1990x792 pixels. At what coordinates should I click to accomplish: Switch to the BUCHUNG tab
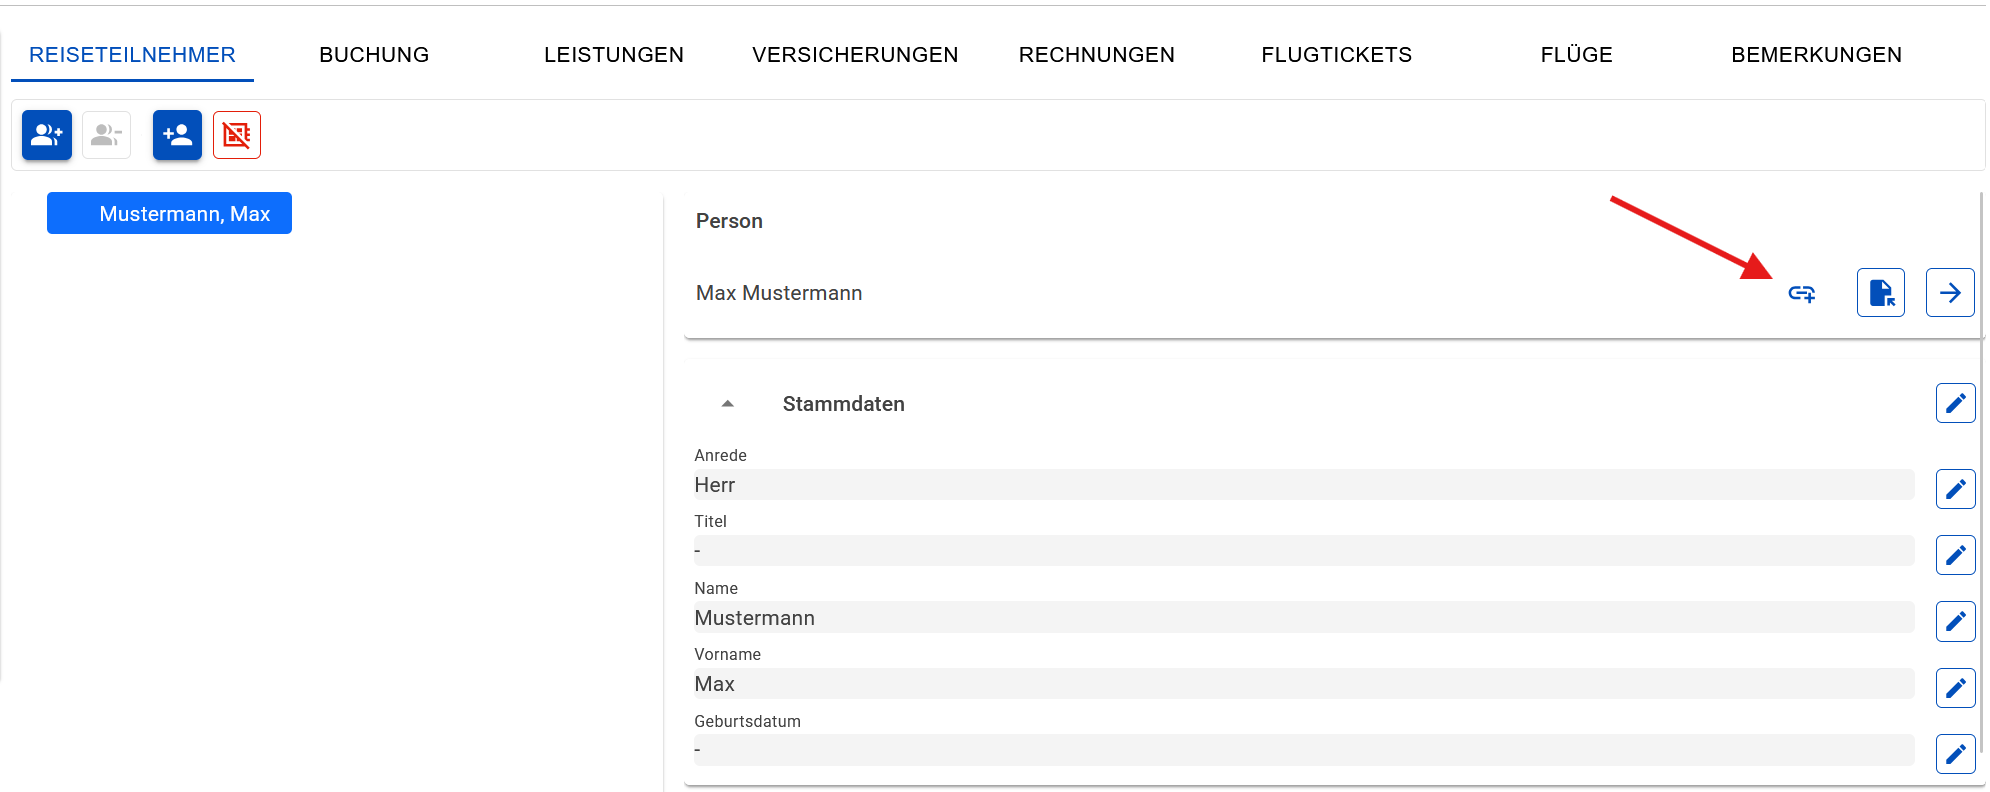pyautogui.click(x=374, y=55)
